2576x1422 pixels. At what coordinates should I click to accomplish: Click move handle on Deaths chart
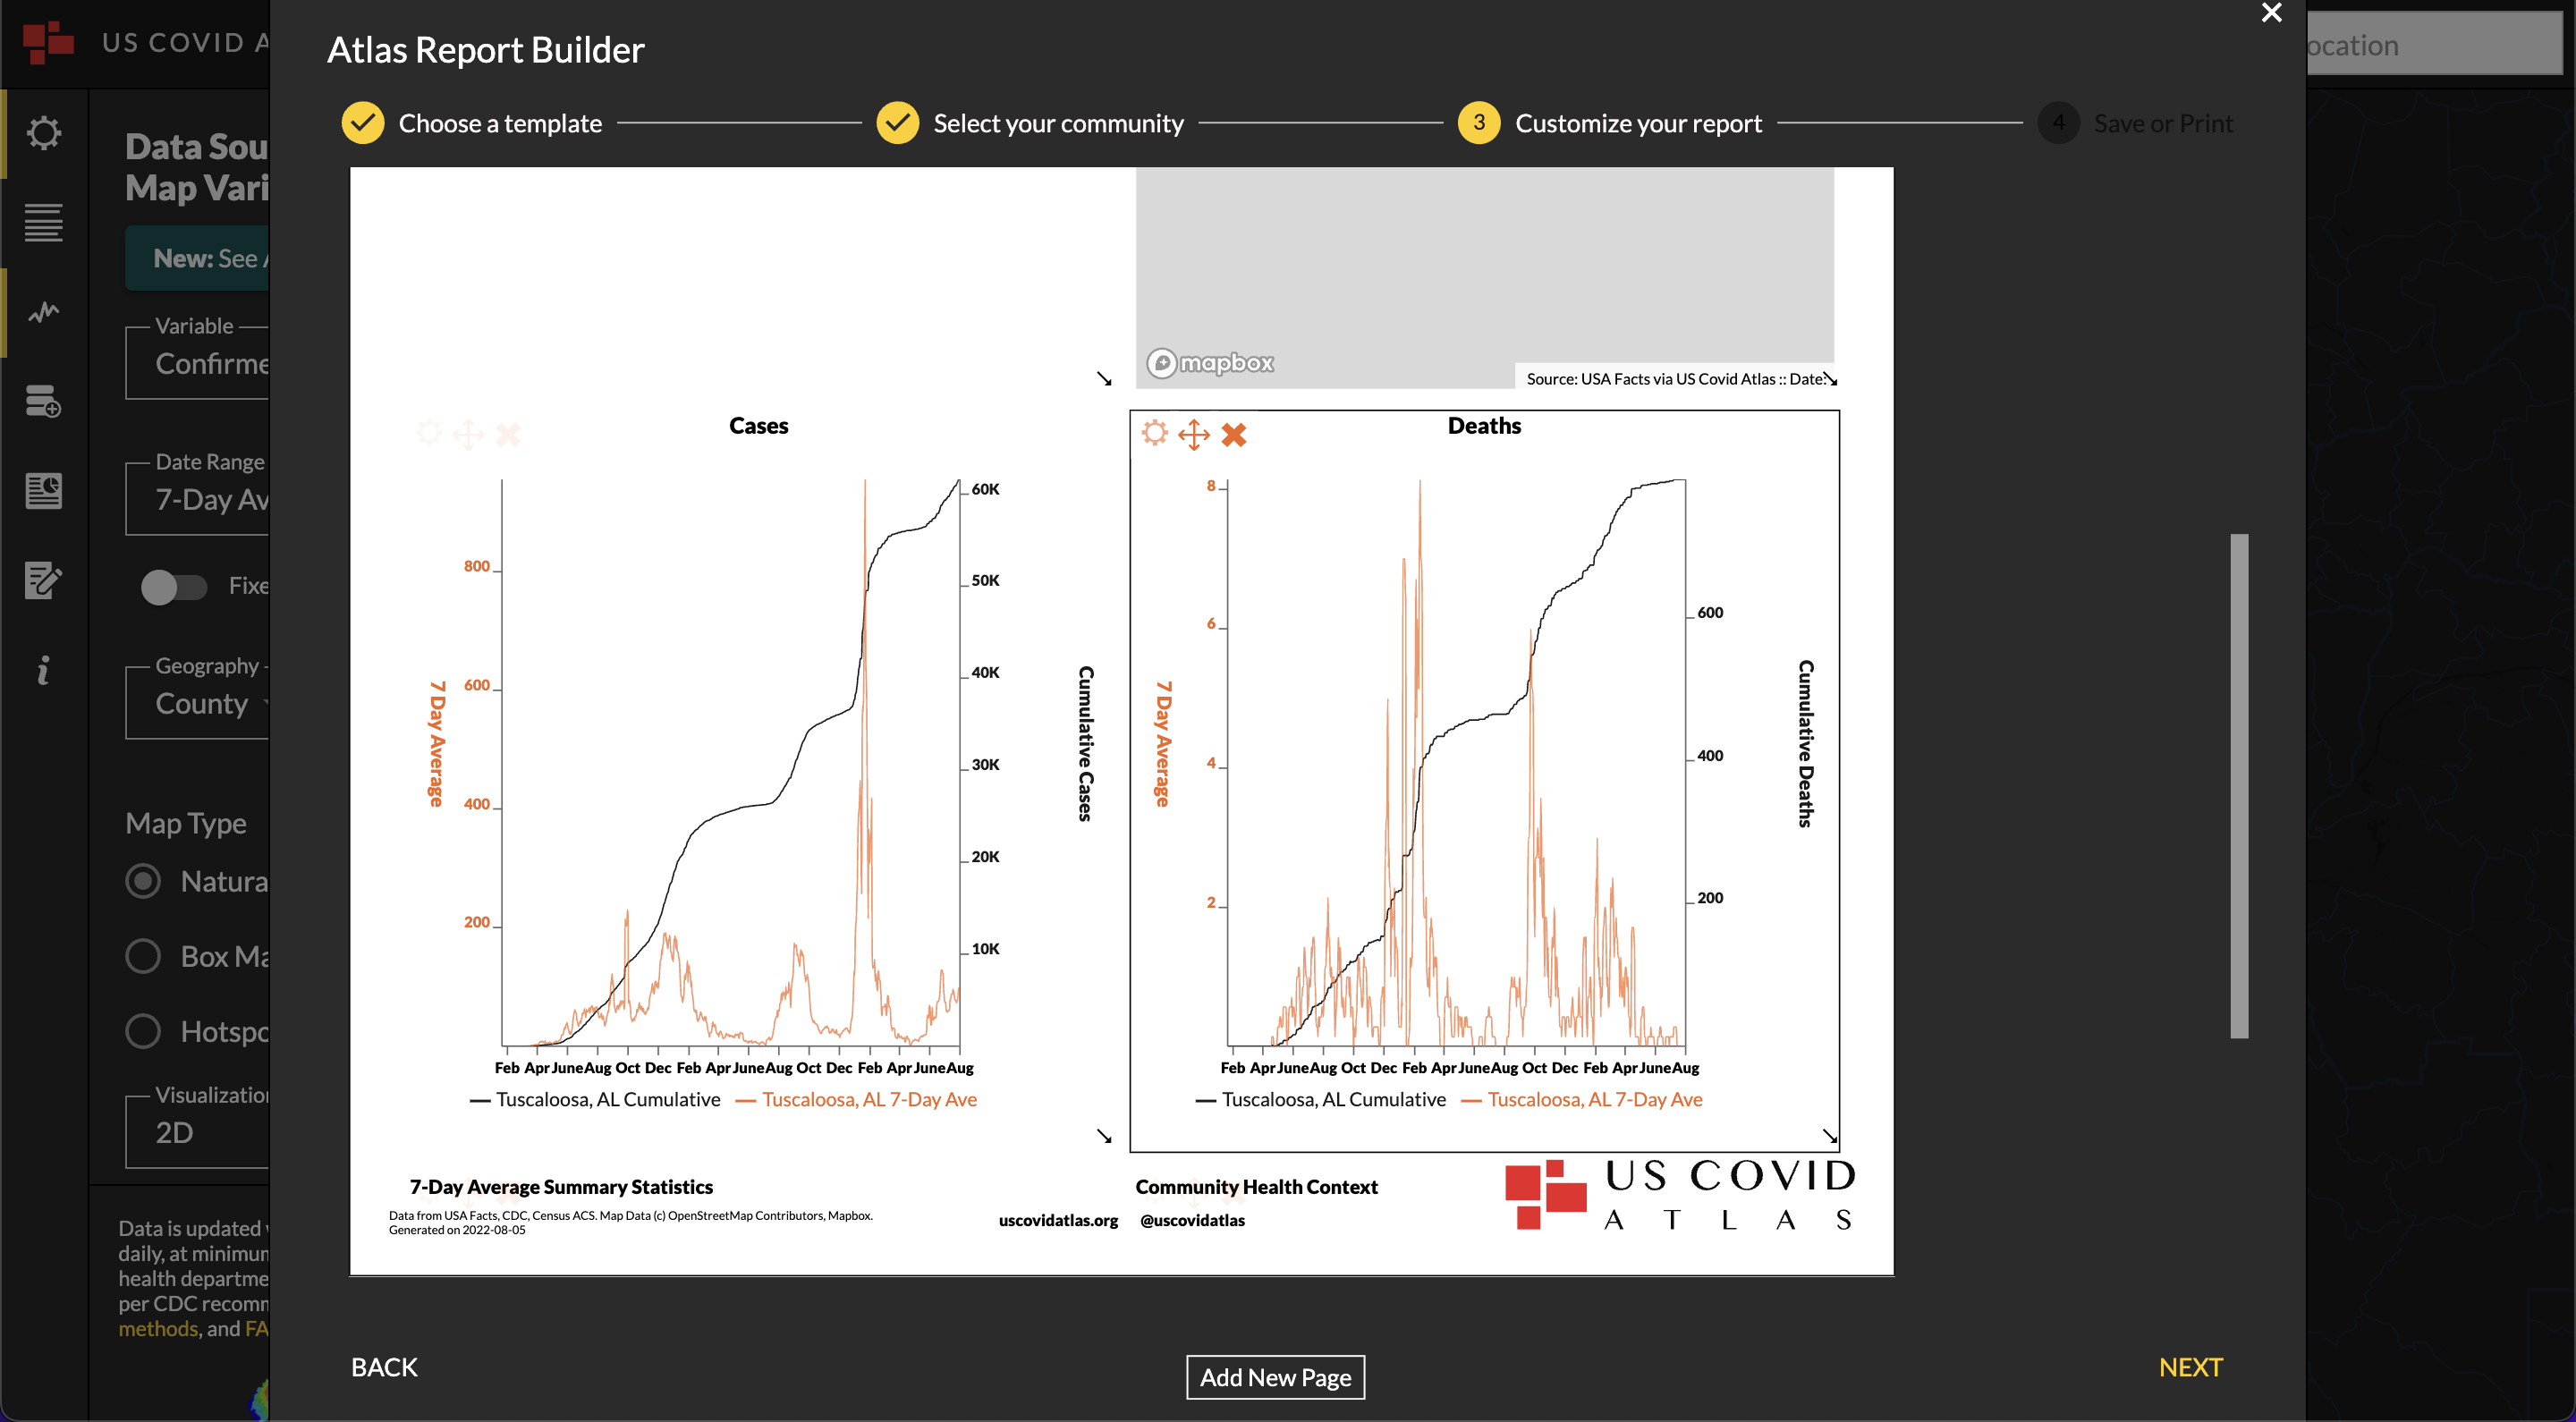(x=1194, y=434)
